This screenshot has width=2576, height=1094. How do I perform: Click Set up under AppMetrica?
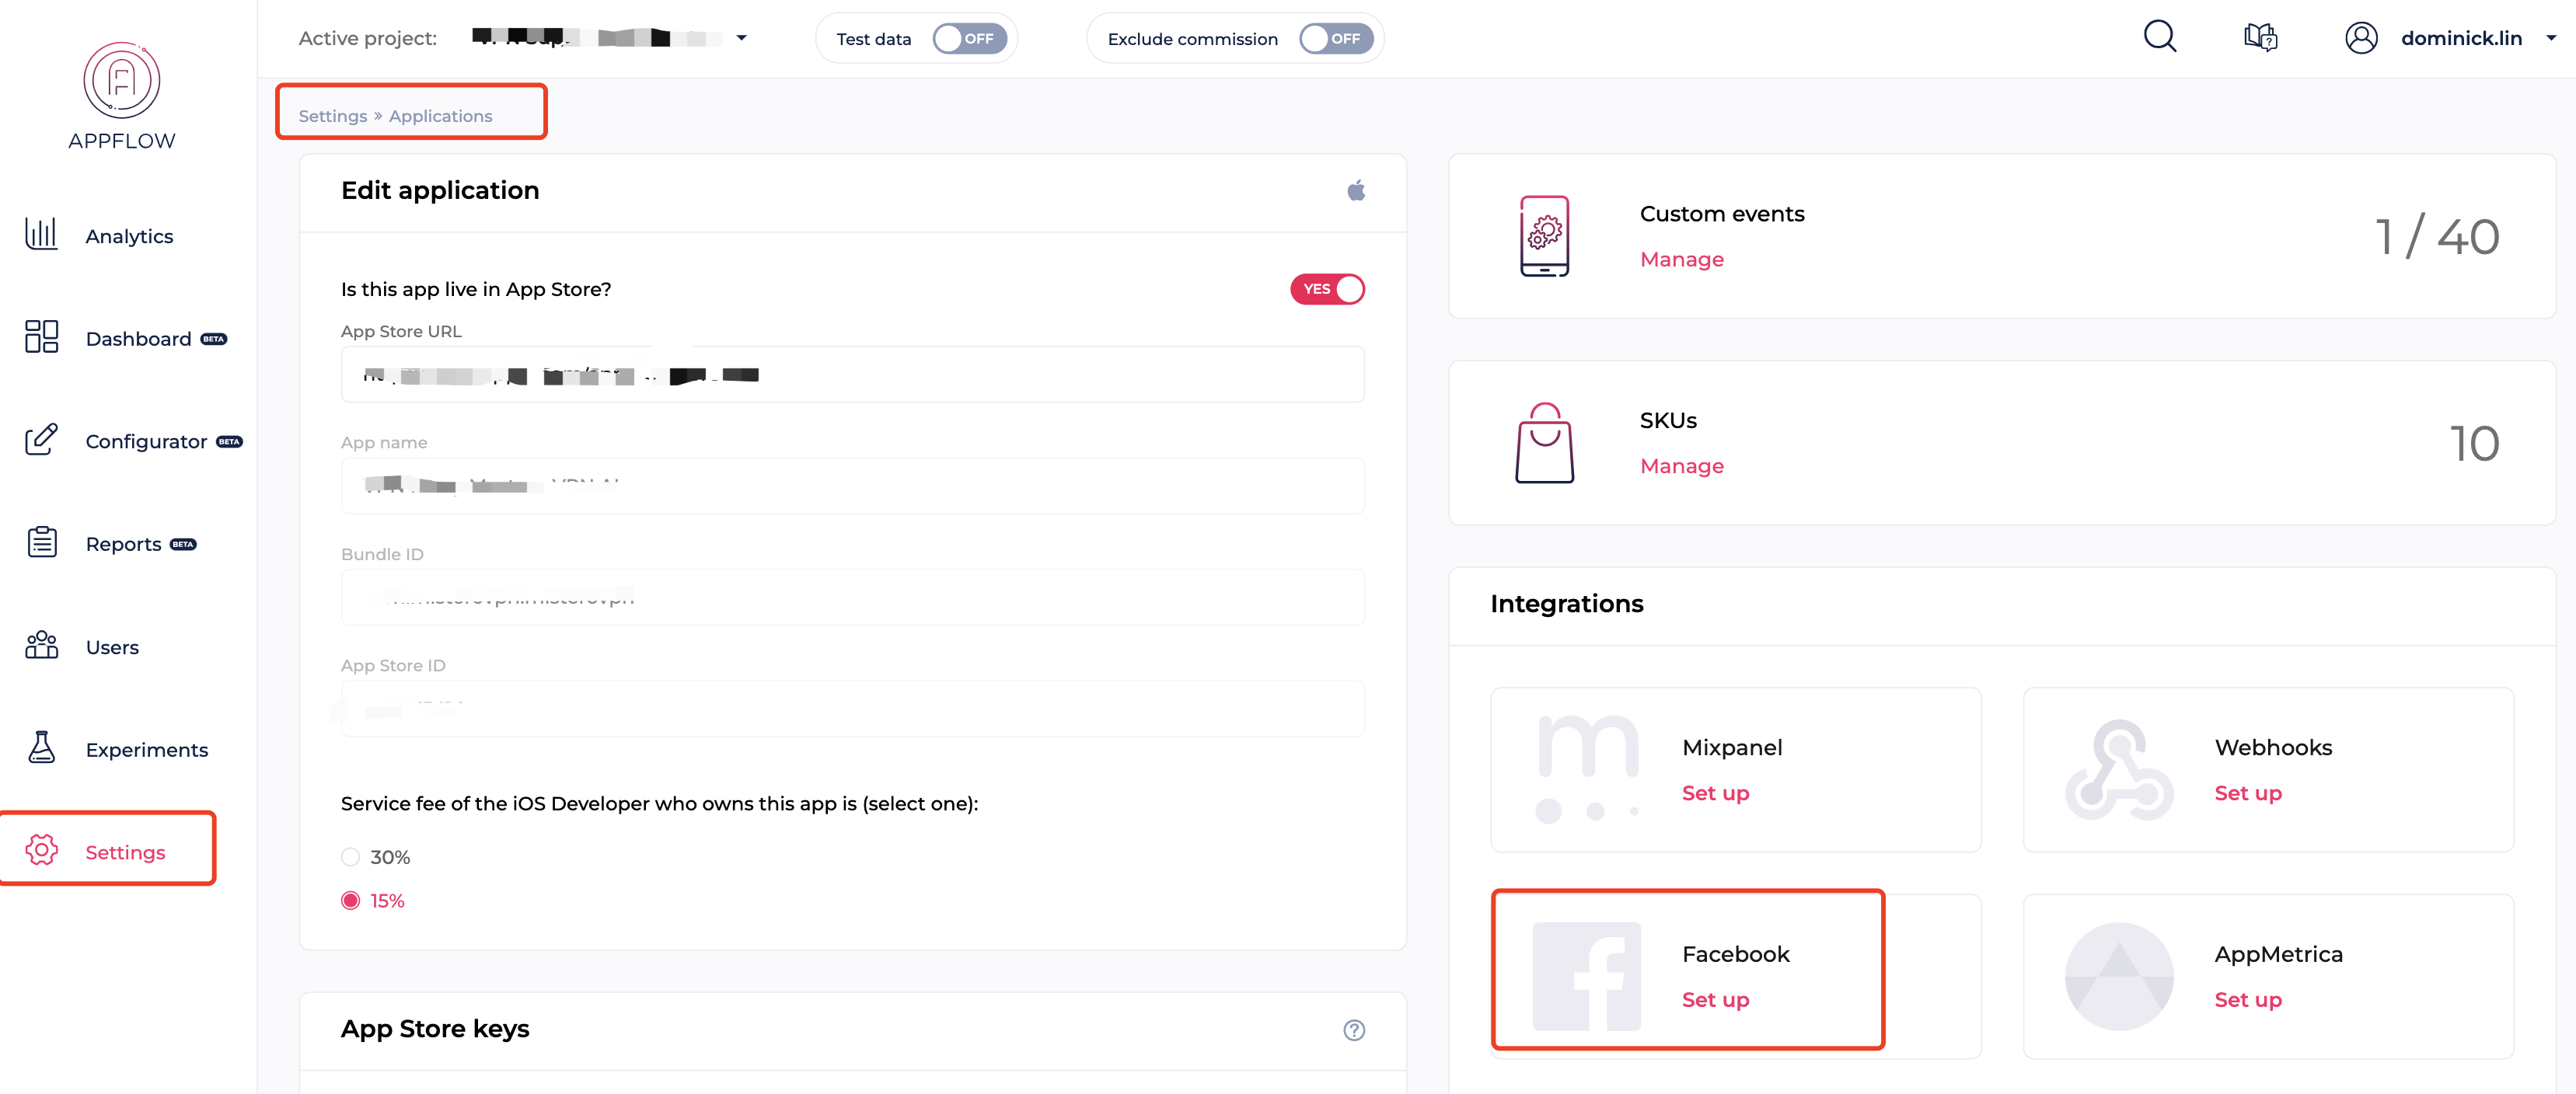2247,1000
